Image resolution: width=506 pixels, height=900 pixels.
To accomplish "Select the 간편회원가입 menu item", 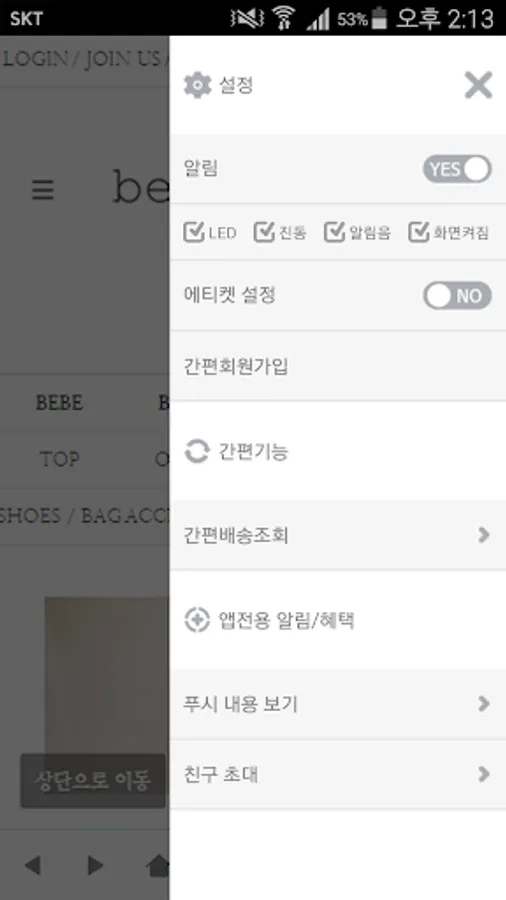I will tap(338, 366).
